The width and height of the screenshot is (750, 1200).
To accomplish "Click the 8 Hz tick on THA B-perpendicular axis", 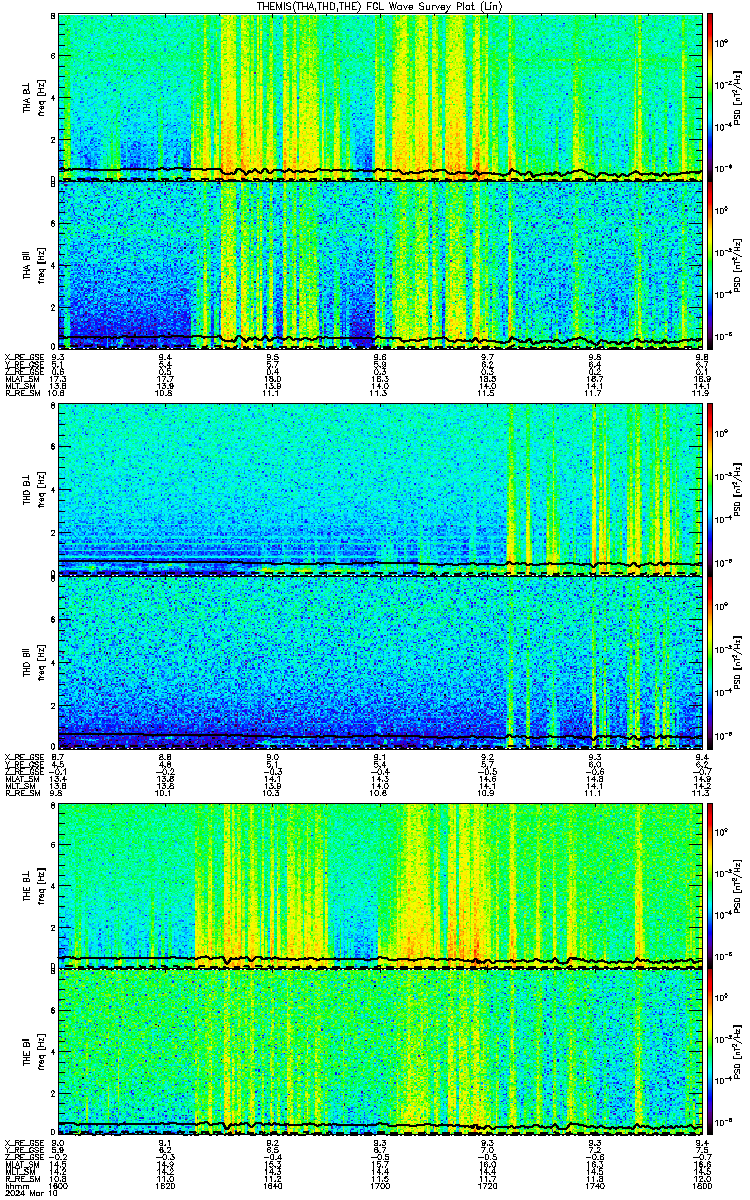I will pos(53,18).
